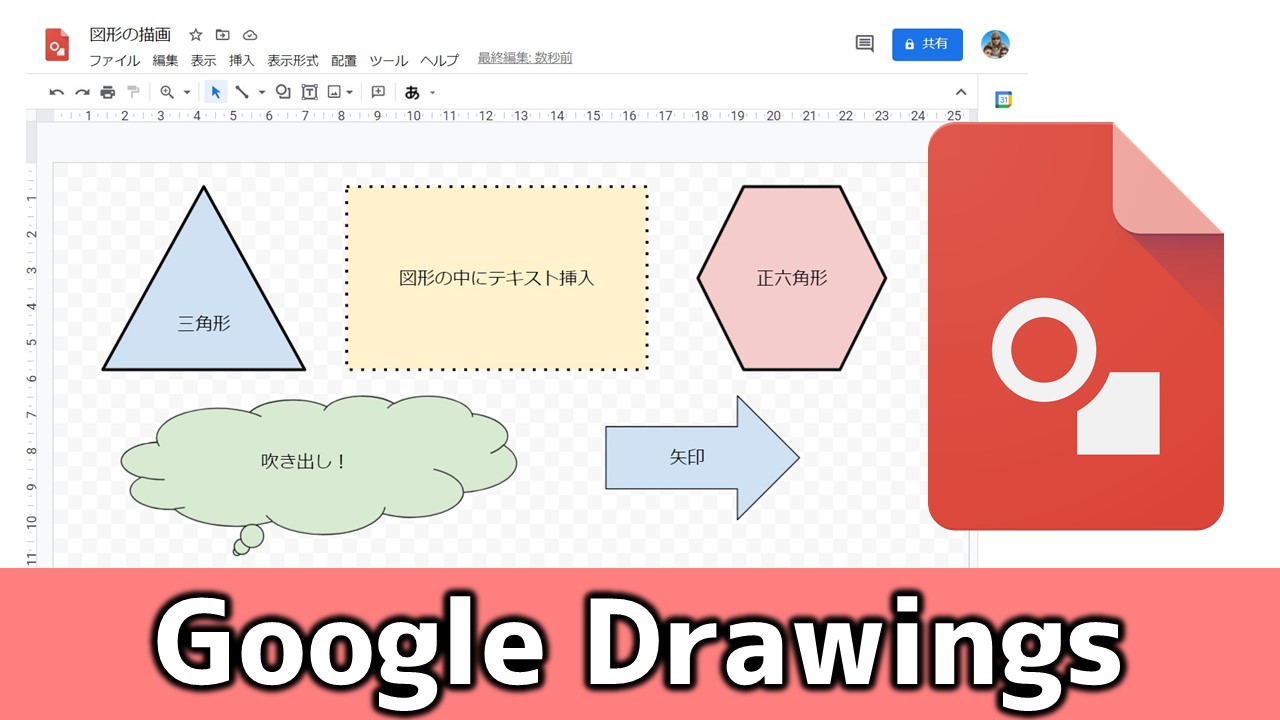Click the あ input tools button
The width and height of the screenshot is (1280, 720).
tap(412, 92)
